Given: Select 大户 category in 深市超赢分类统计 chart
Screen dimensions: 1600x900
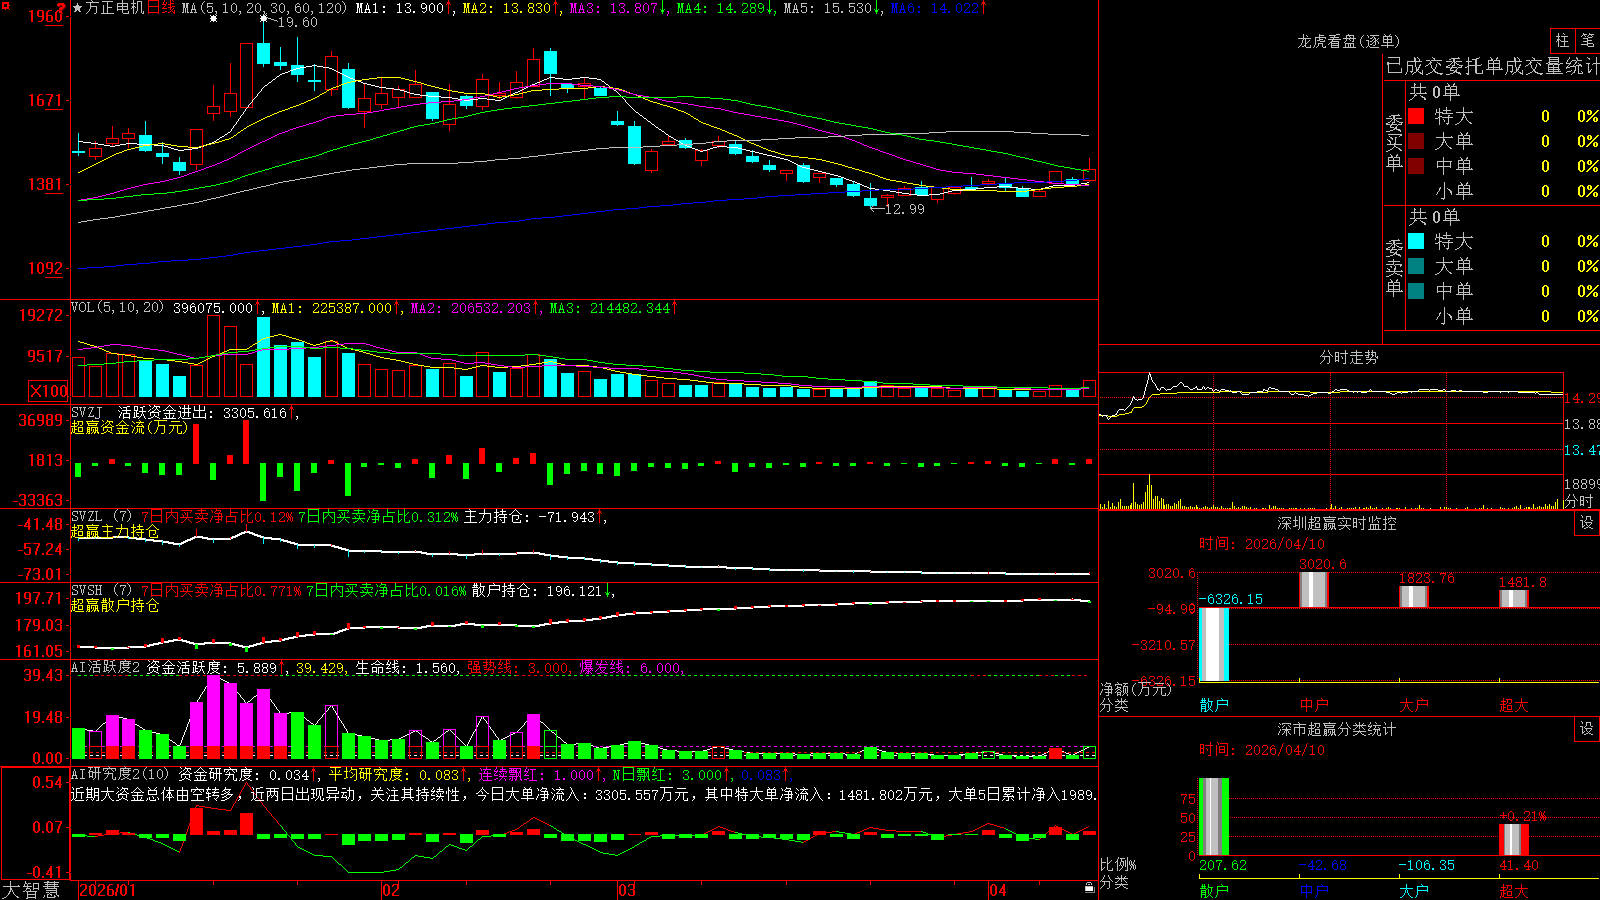Looking at the screenshot, I should (x=1414, y=891).
